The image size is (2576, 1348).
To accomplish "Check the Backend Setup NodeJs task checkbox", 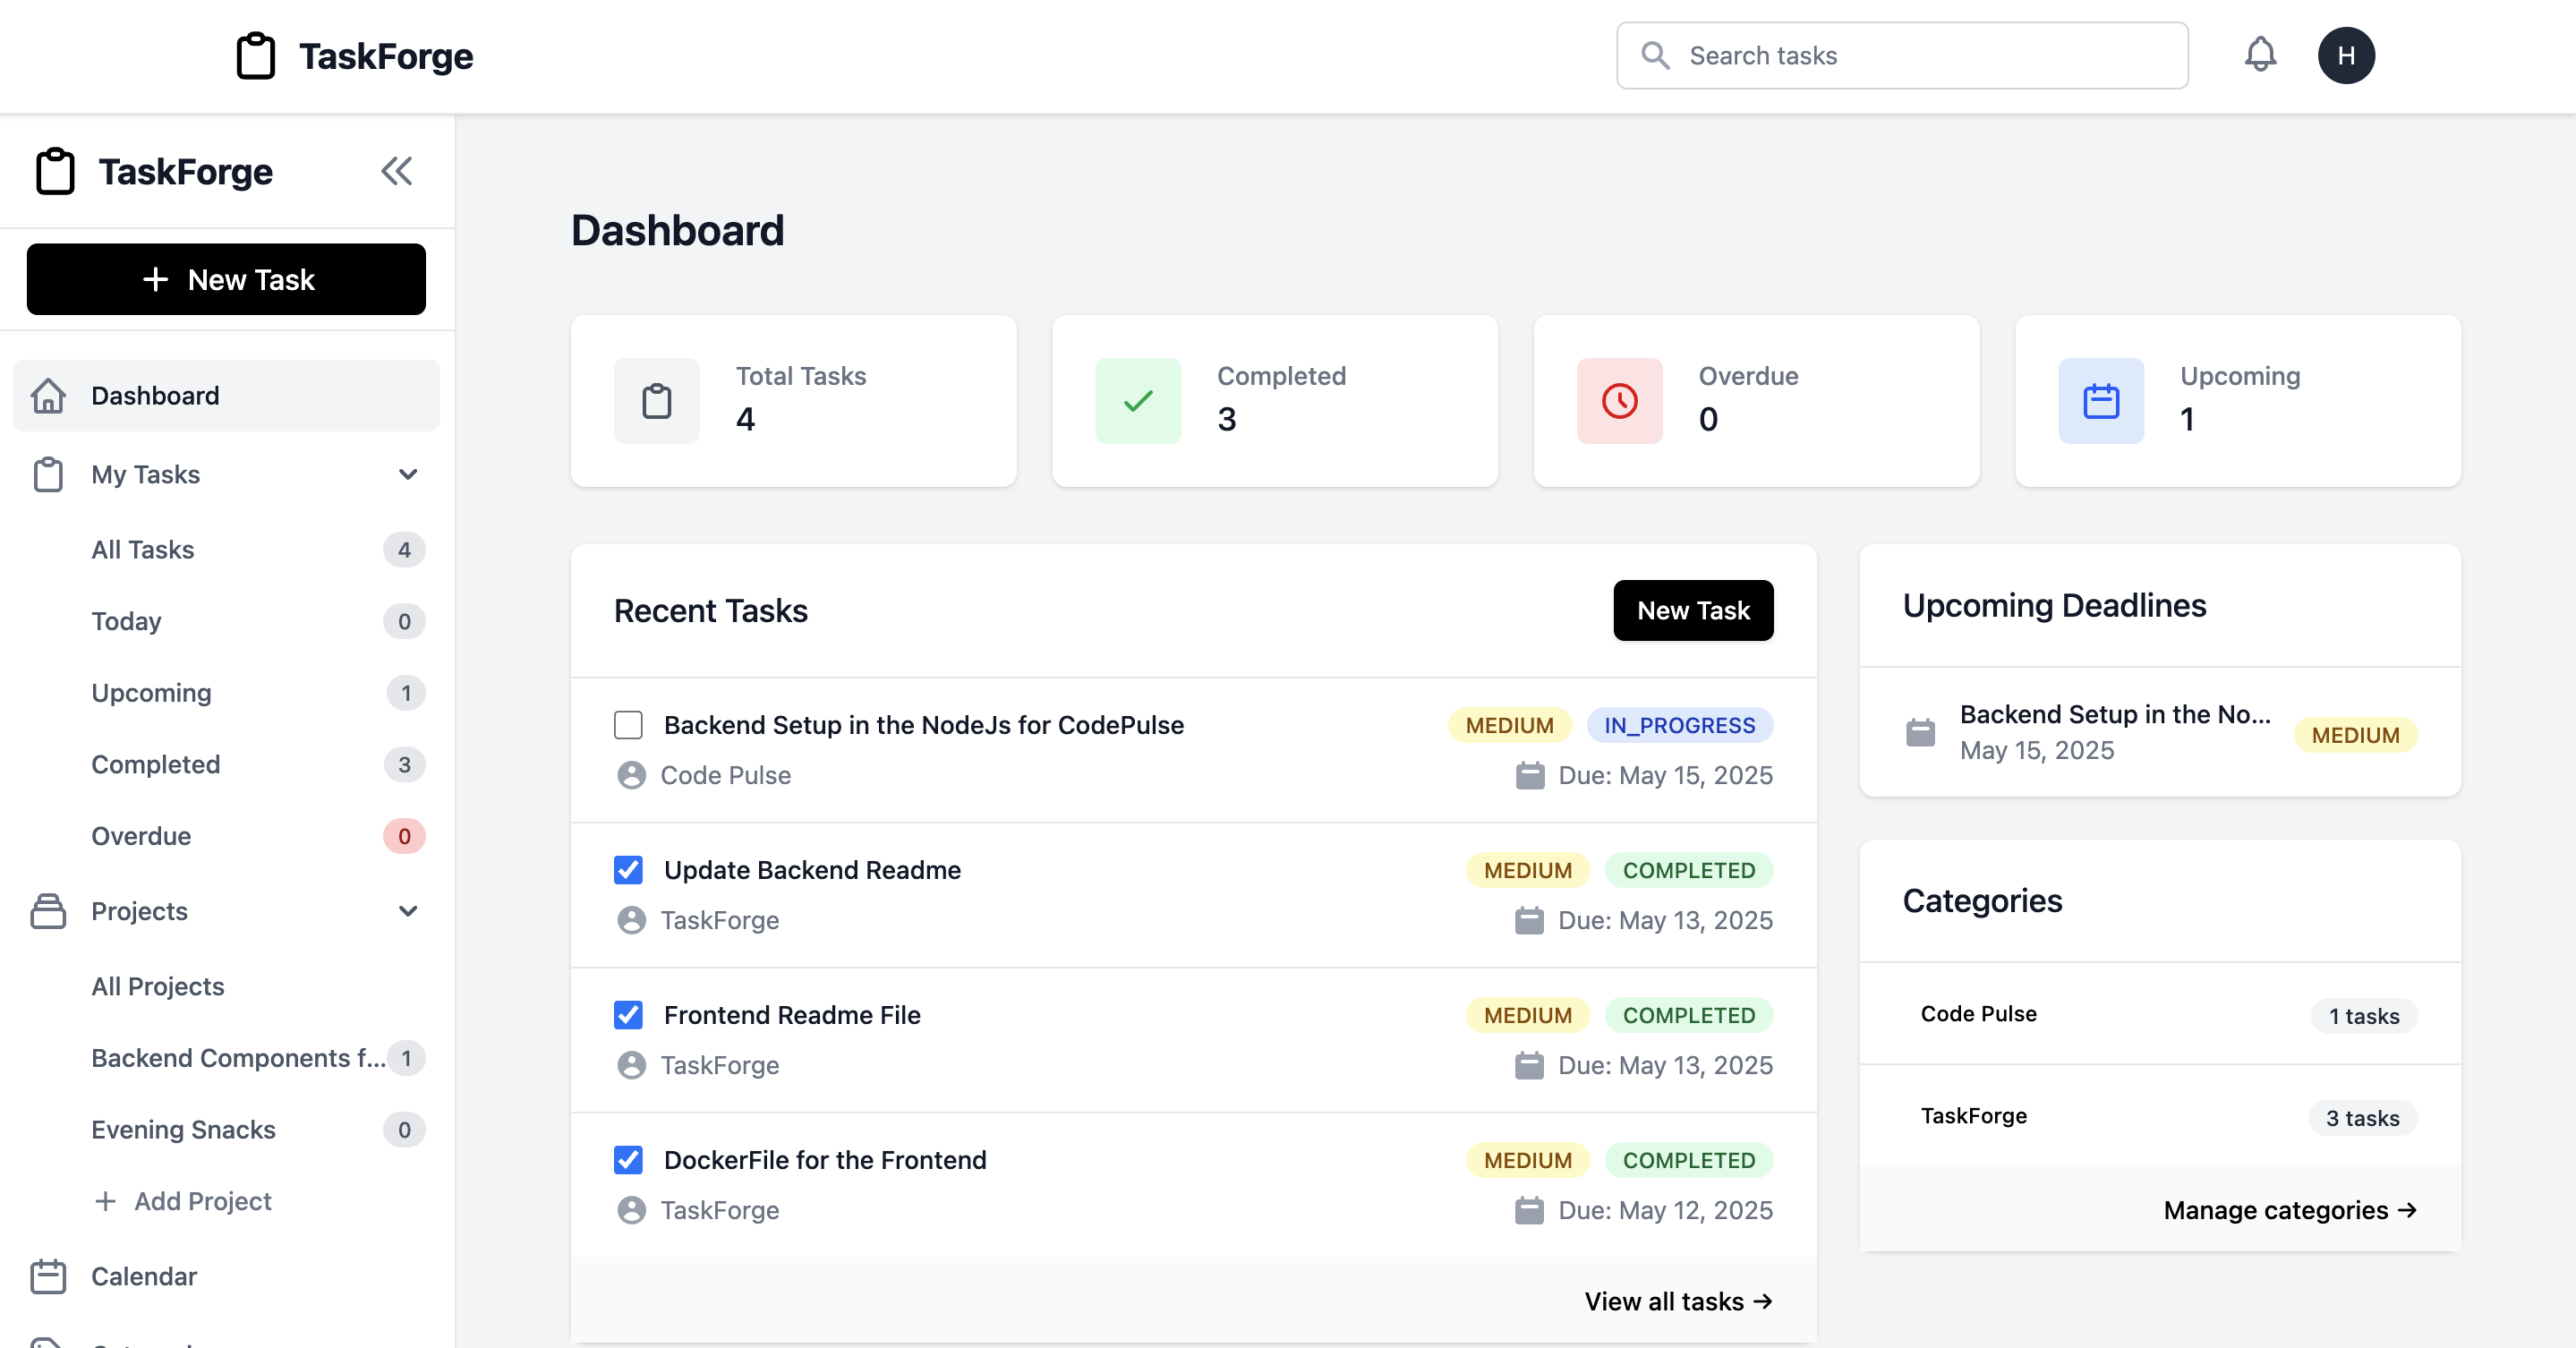I will pyautogui.click(x=628, y=725).
